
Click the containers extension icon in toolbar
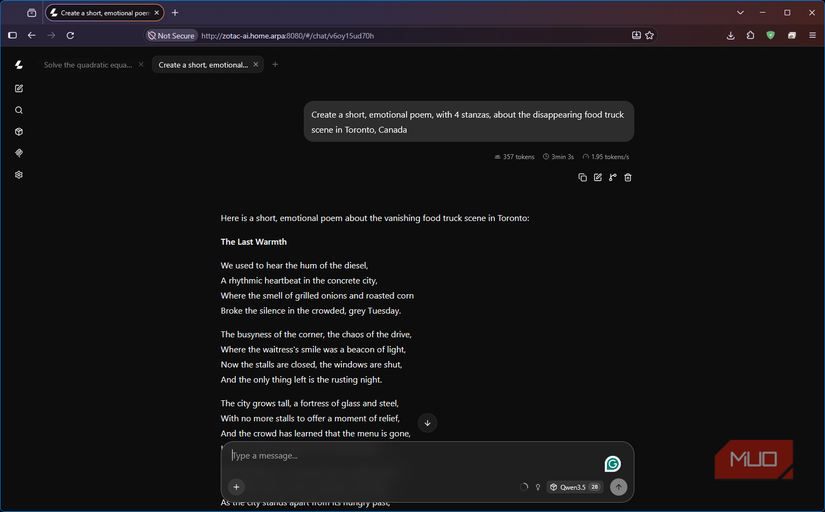(x=792, y=35)
